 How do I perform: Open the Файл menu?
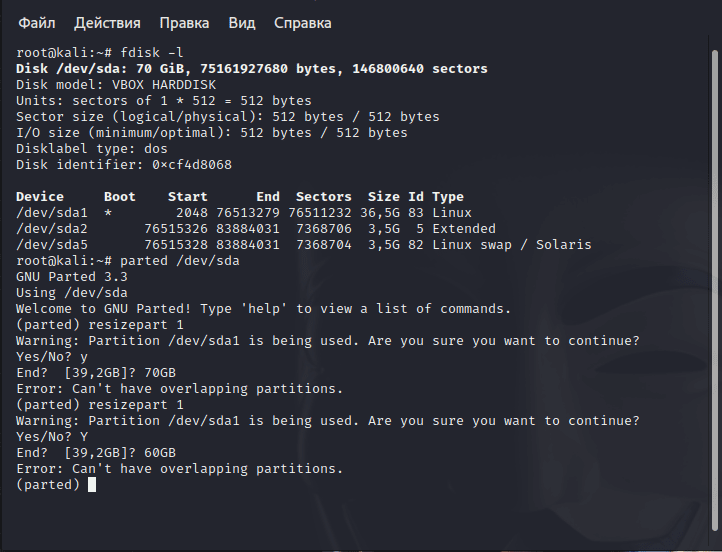click(37, 23)
